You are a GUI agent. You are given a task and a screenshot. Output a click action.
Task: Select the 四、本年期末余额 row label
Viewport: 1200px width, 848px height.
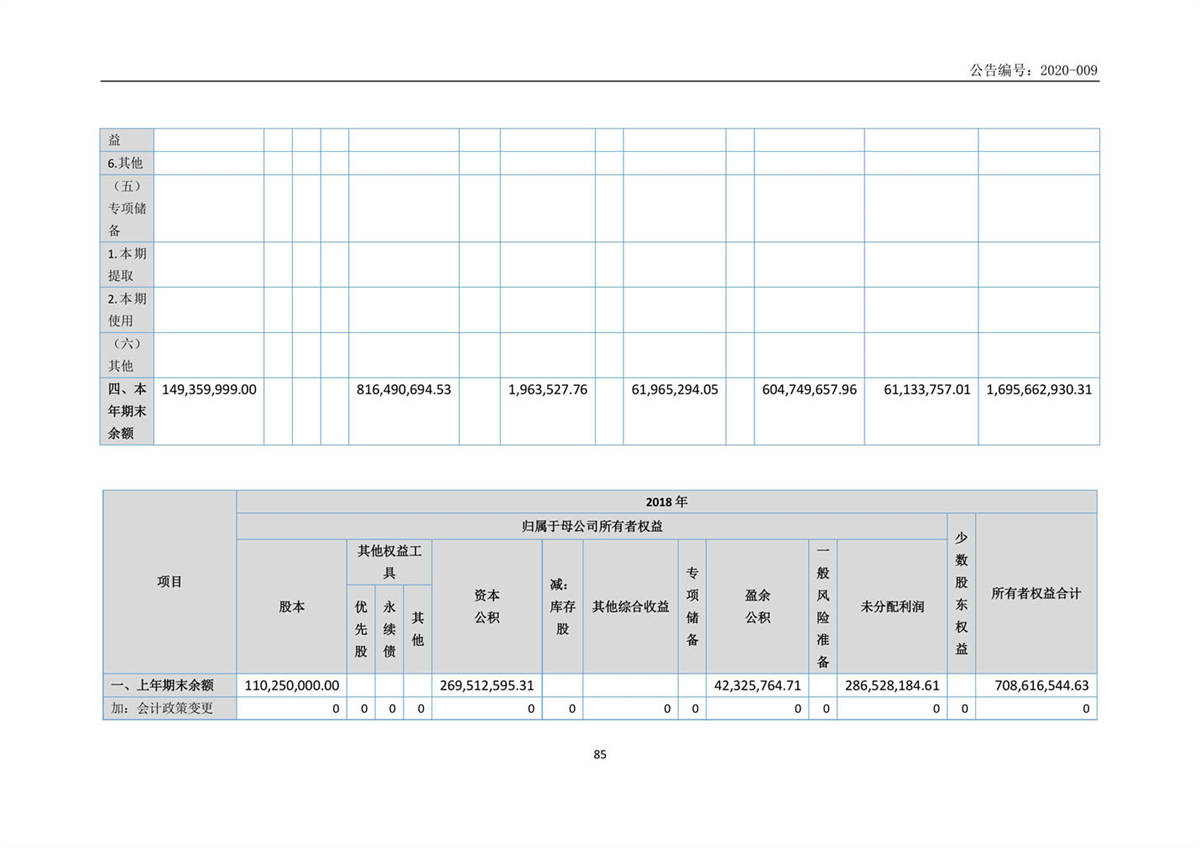pos(126,411)
